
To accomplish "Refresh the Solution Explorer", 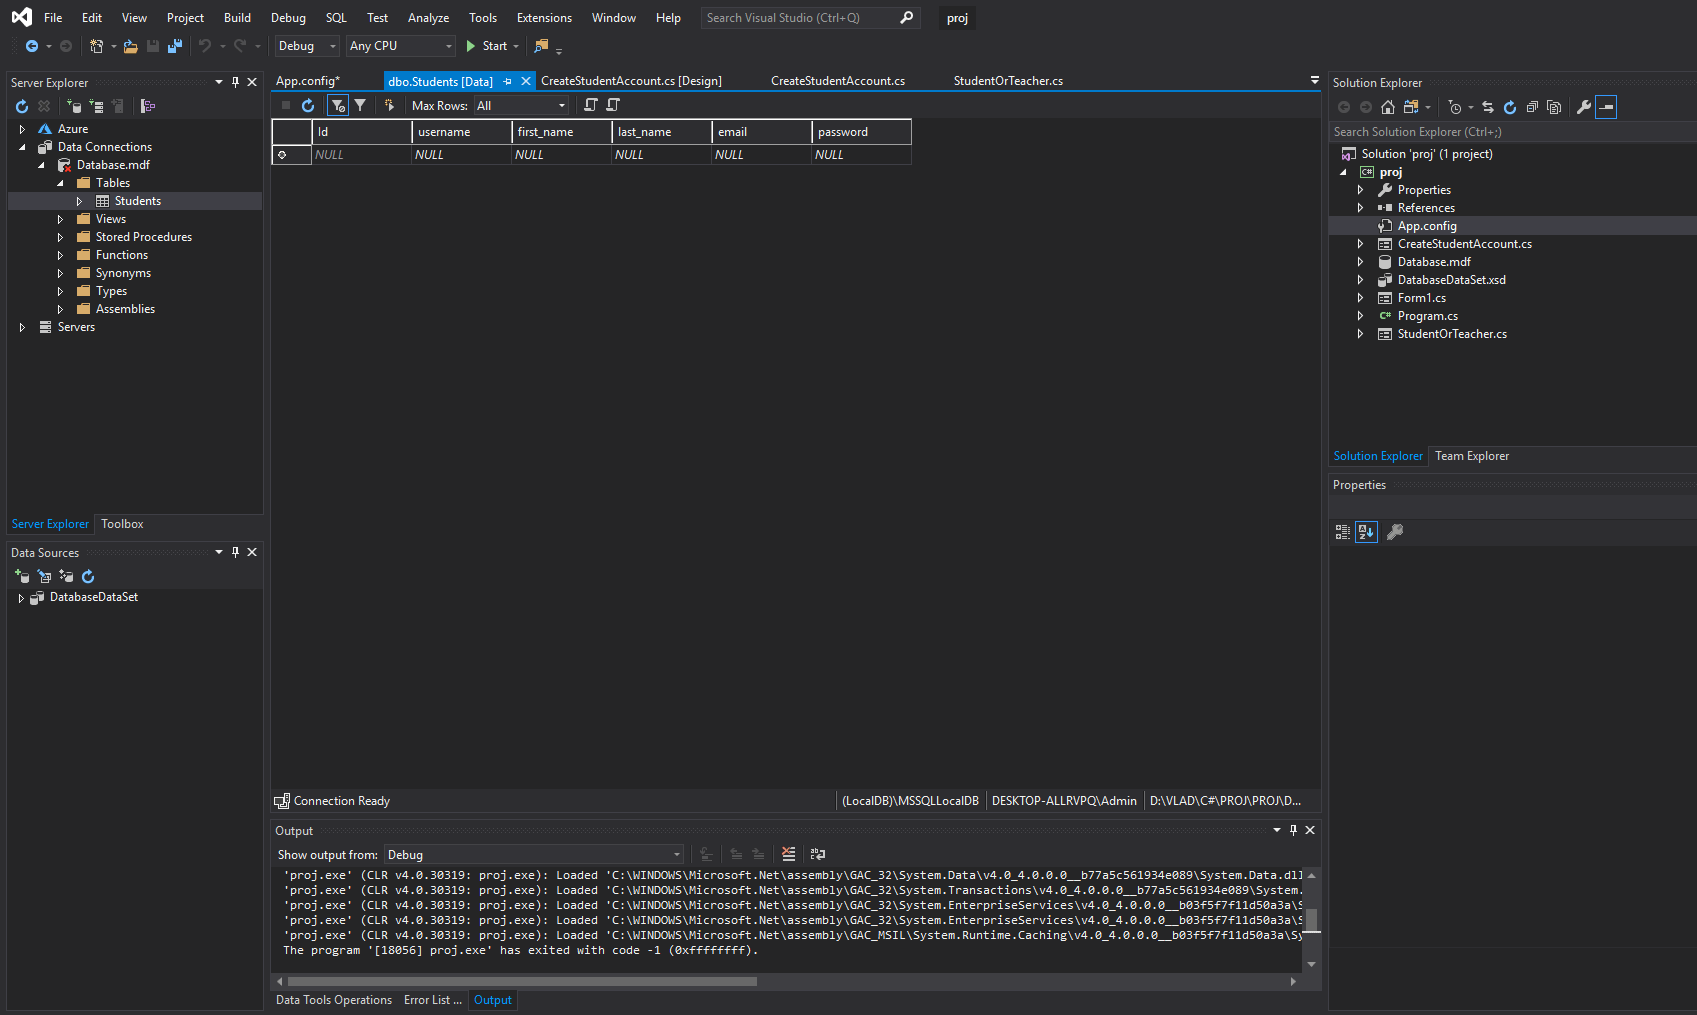I will [1510, 107].
